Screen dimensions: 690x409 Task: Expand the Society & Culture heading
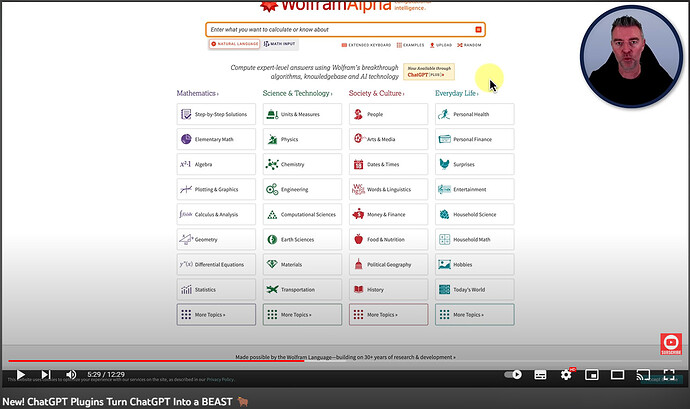coord(376,93)
